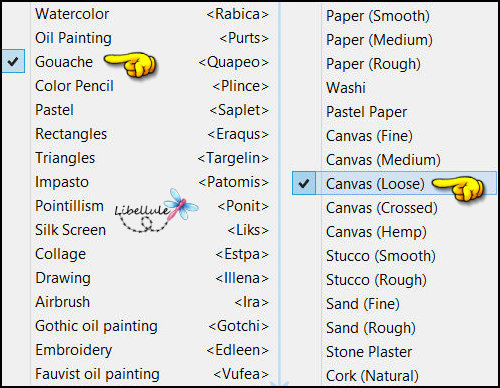This screenshot has height=388, width=500.
Task: Choose the Embroidery style
Action: point(152,350)
